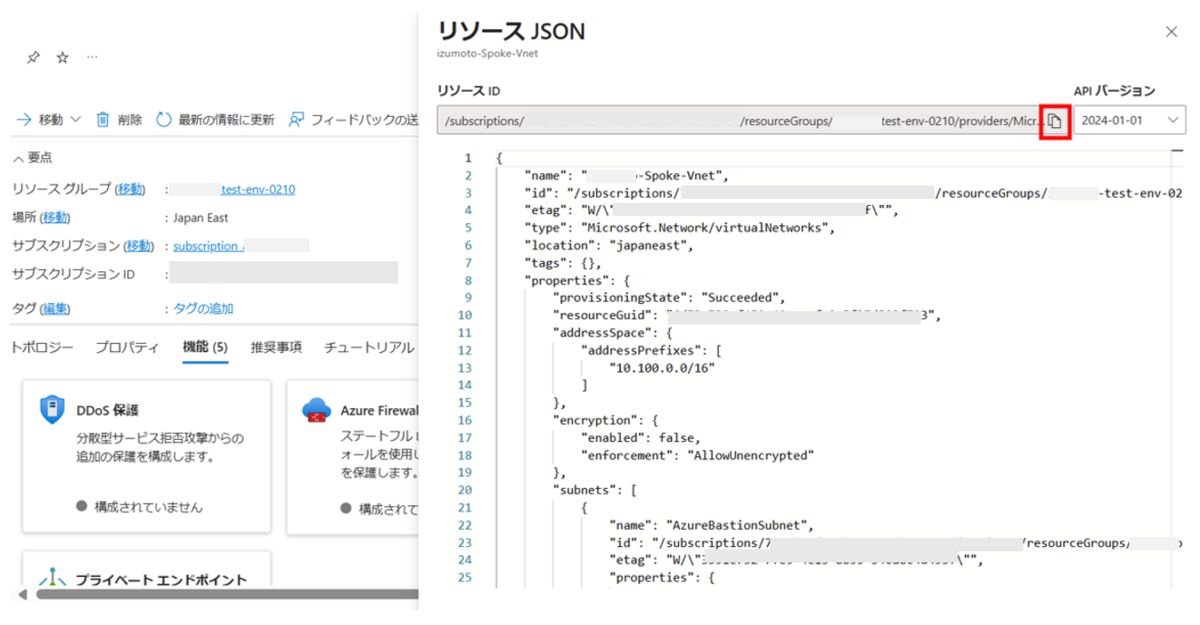Click the プライベート エンドポイント icon
Viewport: 1200px width, 625px height.
52,579
